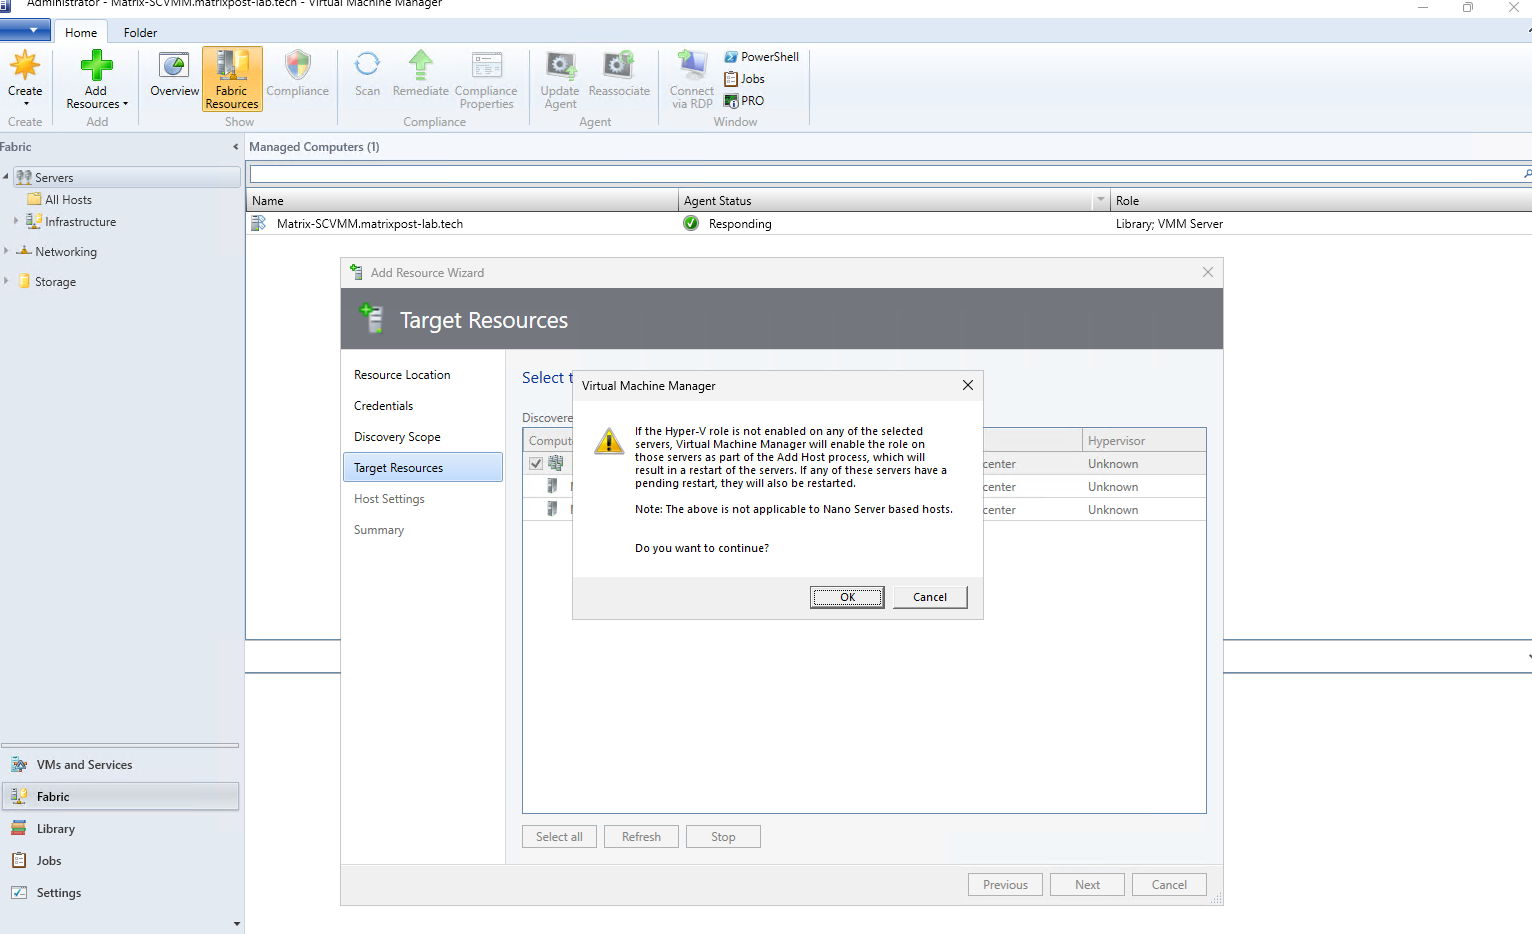The image size is (1532, 934).
Task: Close the Add Resource Wizard window
Action: (1208, 272)
